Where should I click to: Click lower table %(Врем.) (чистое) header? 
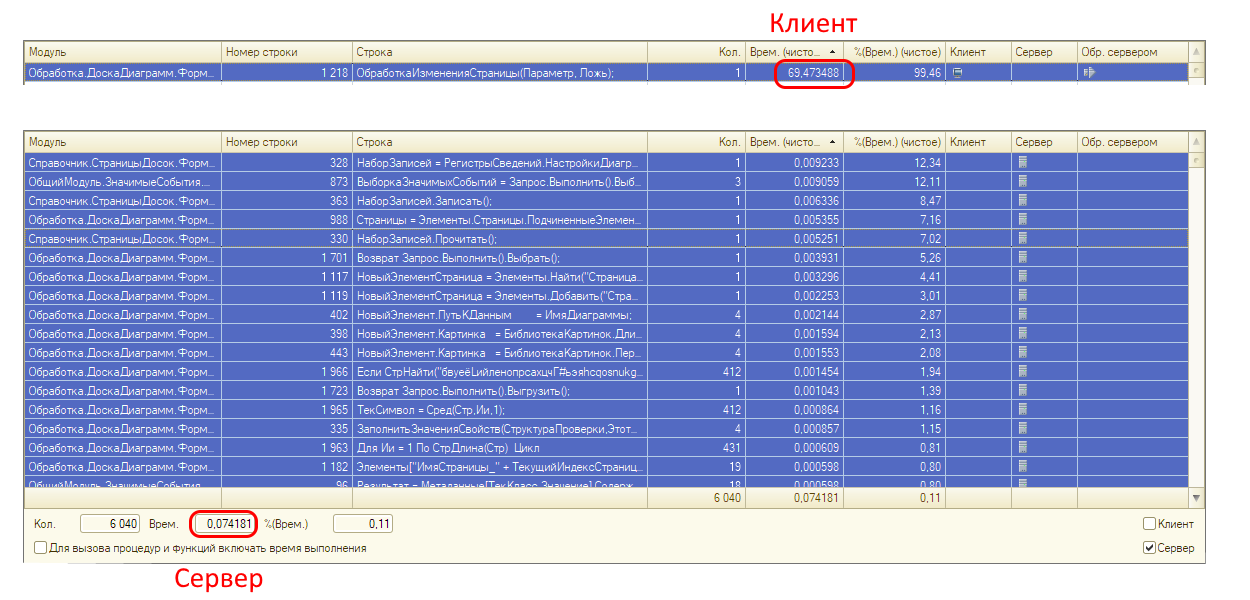(x=894, y=142)
